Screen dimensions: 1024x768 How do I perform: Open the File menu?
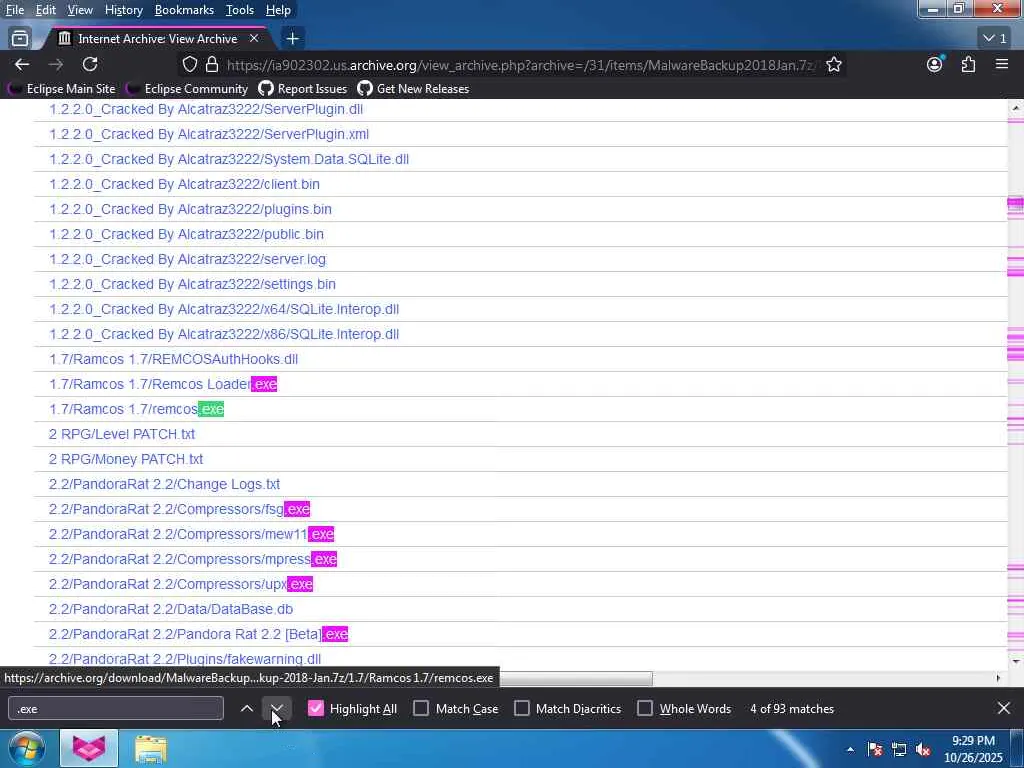[15, 10]
